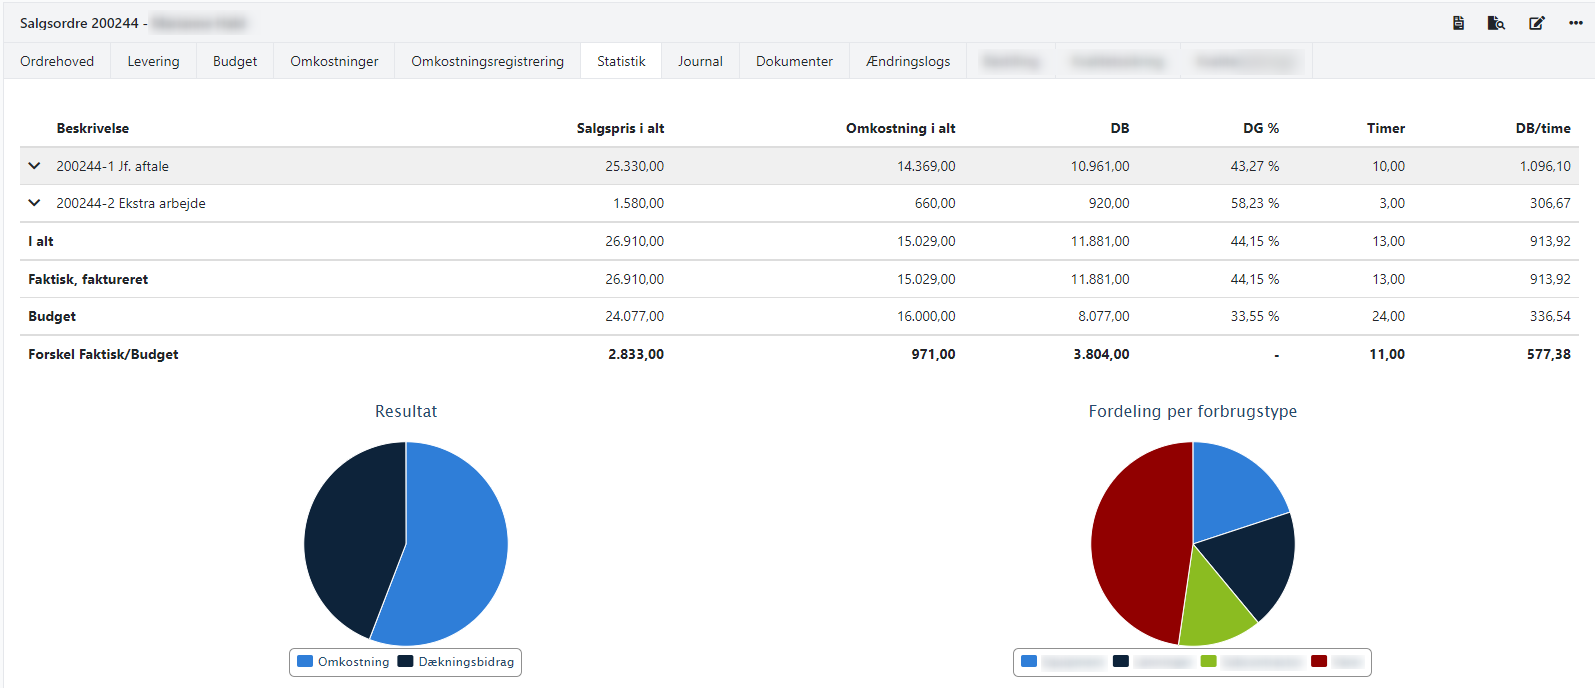Switch to the Journal tab
Image resolution: width=1595 pixels, height=688 pixels.
pyautogui.click(x=700, y=61)
